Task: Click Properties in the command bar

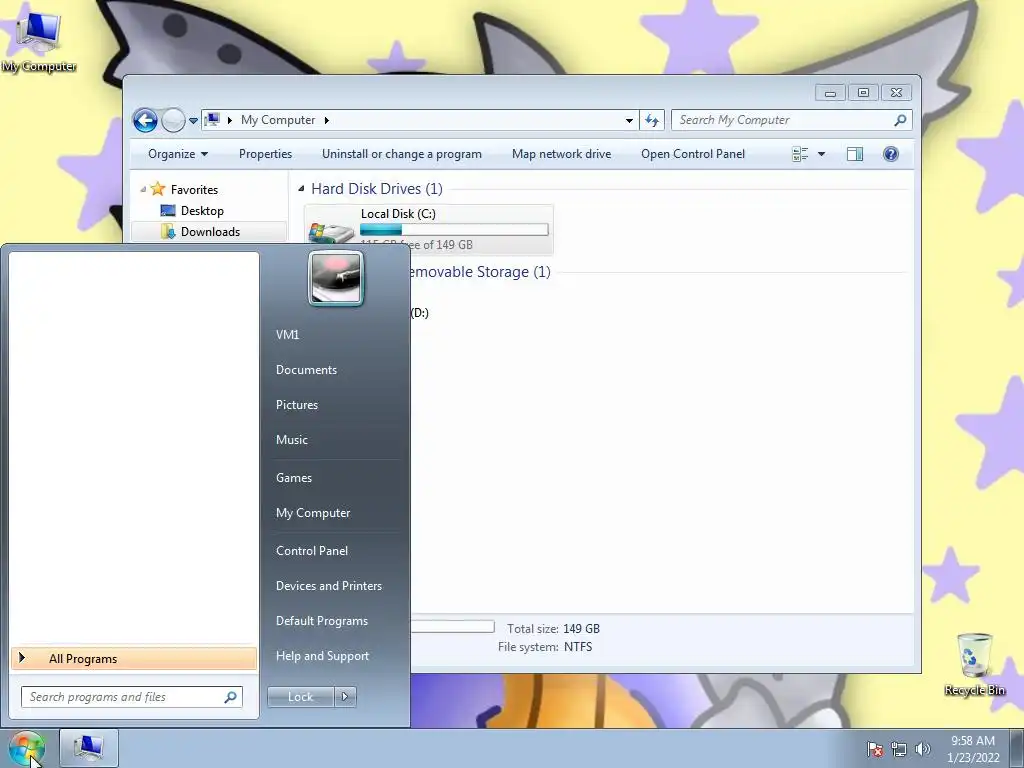Action: tap(265, 154)
